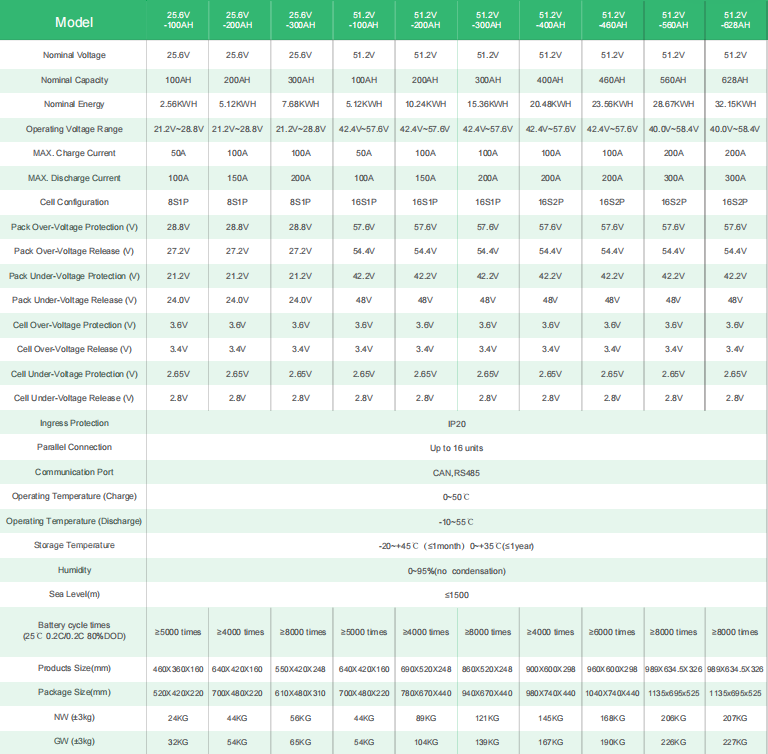Select the Up to 16 units text

[x=456, y=448]
